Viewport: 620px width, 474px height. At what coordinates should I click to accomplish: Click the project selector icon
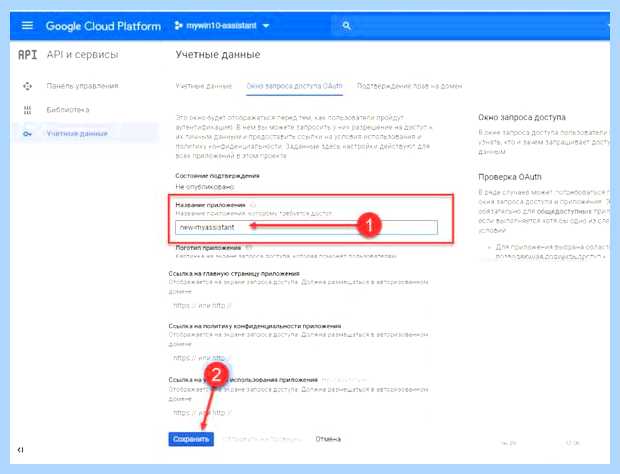pos(178,26)
